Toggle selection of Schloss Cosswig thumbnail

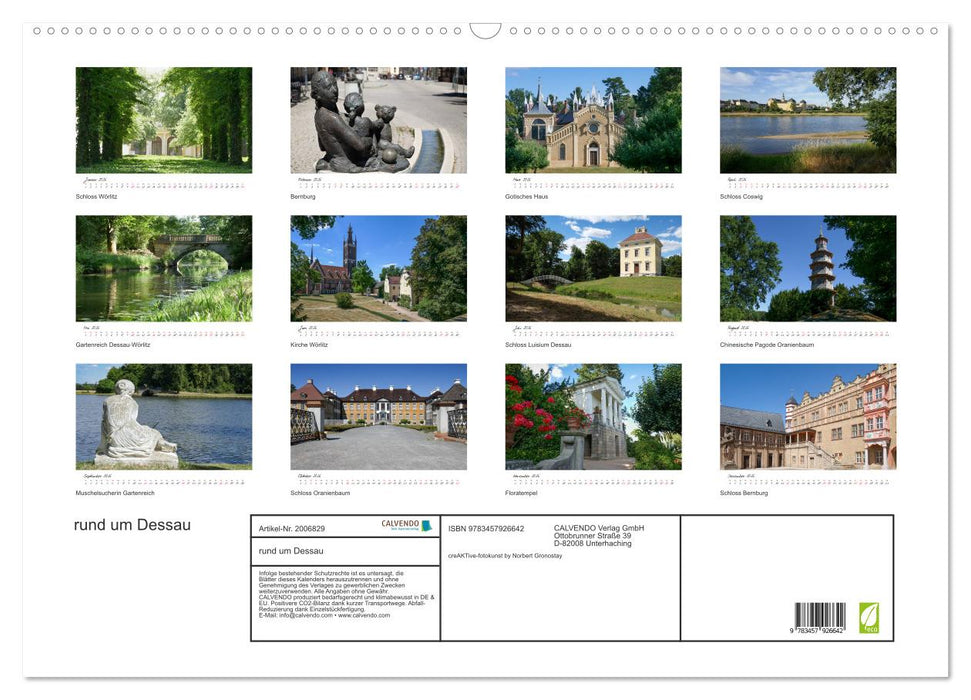pos(807,119)
